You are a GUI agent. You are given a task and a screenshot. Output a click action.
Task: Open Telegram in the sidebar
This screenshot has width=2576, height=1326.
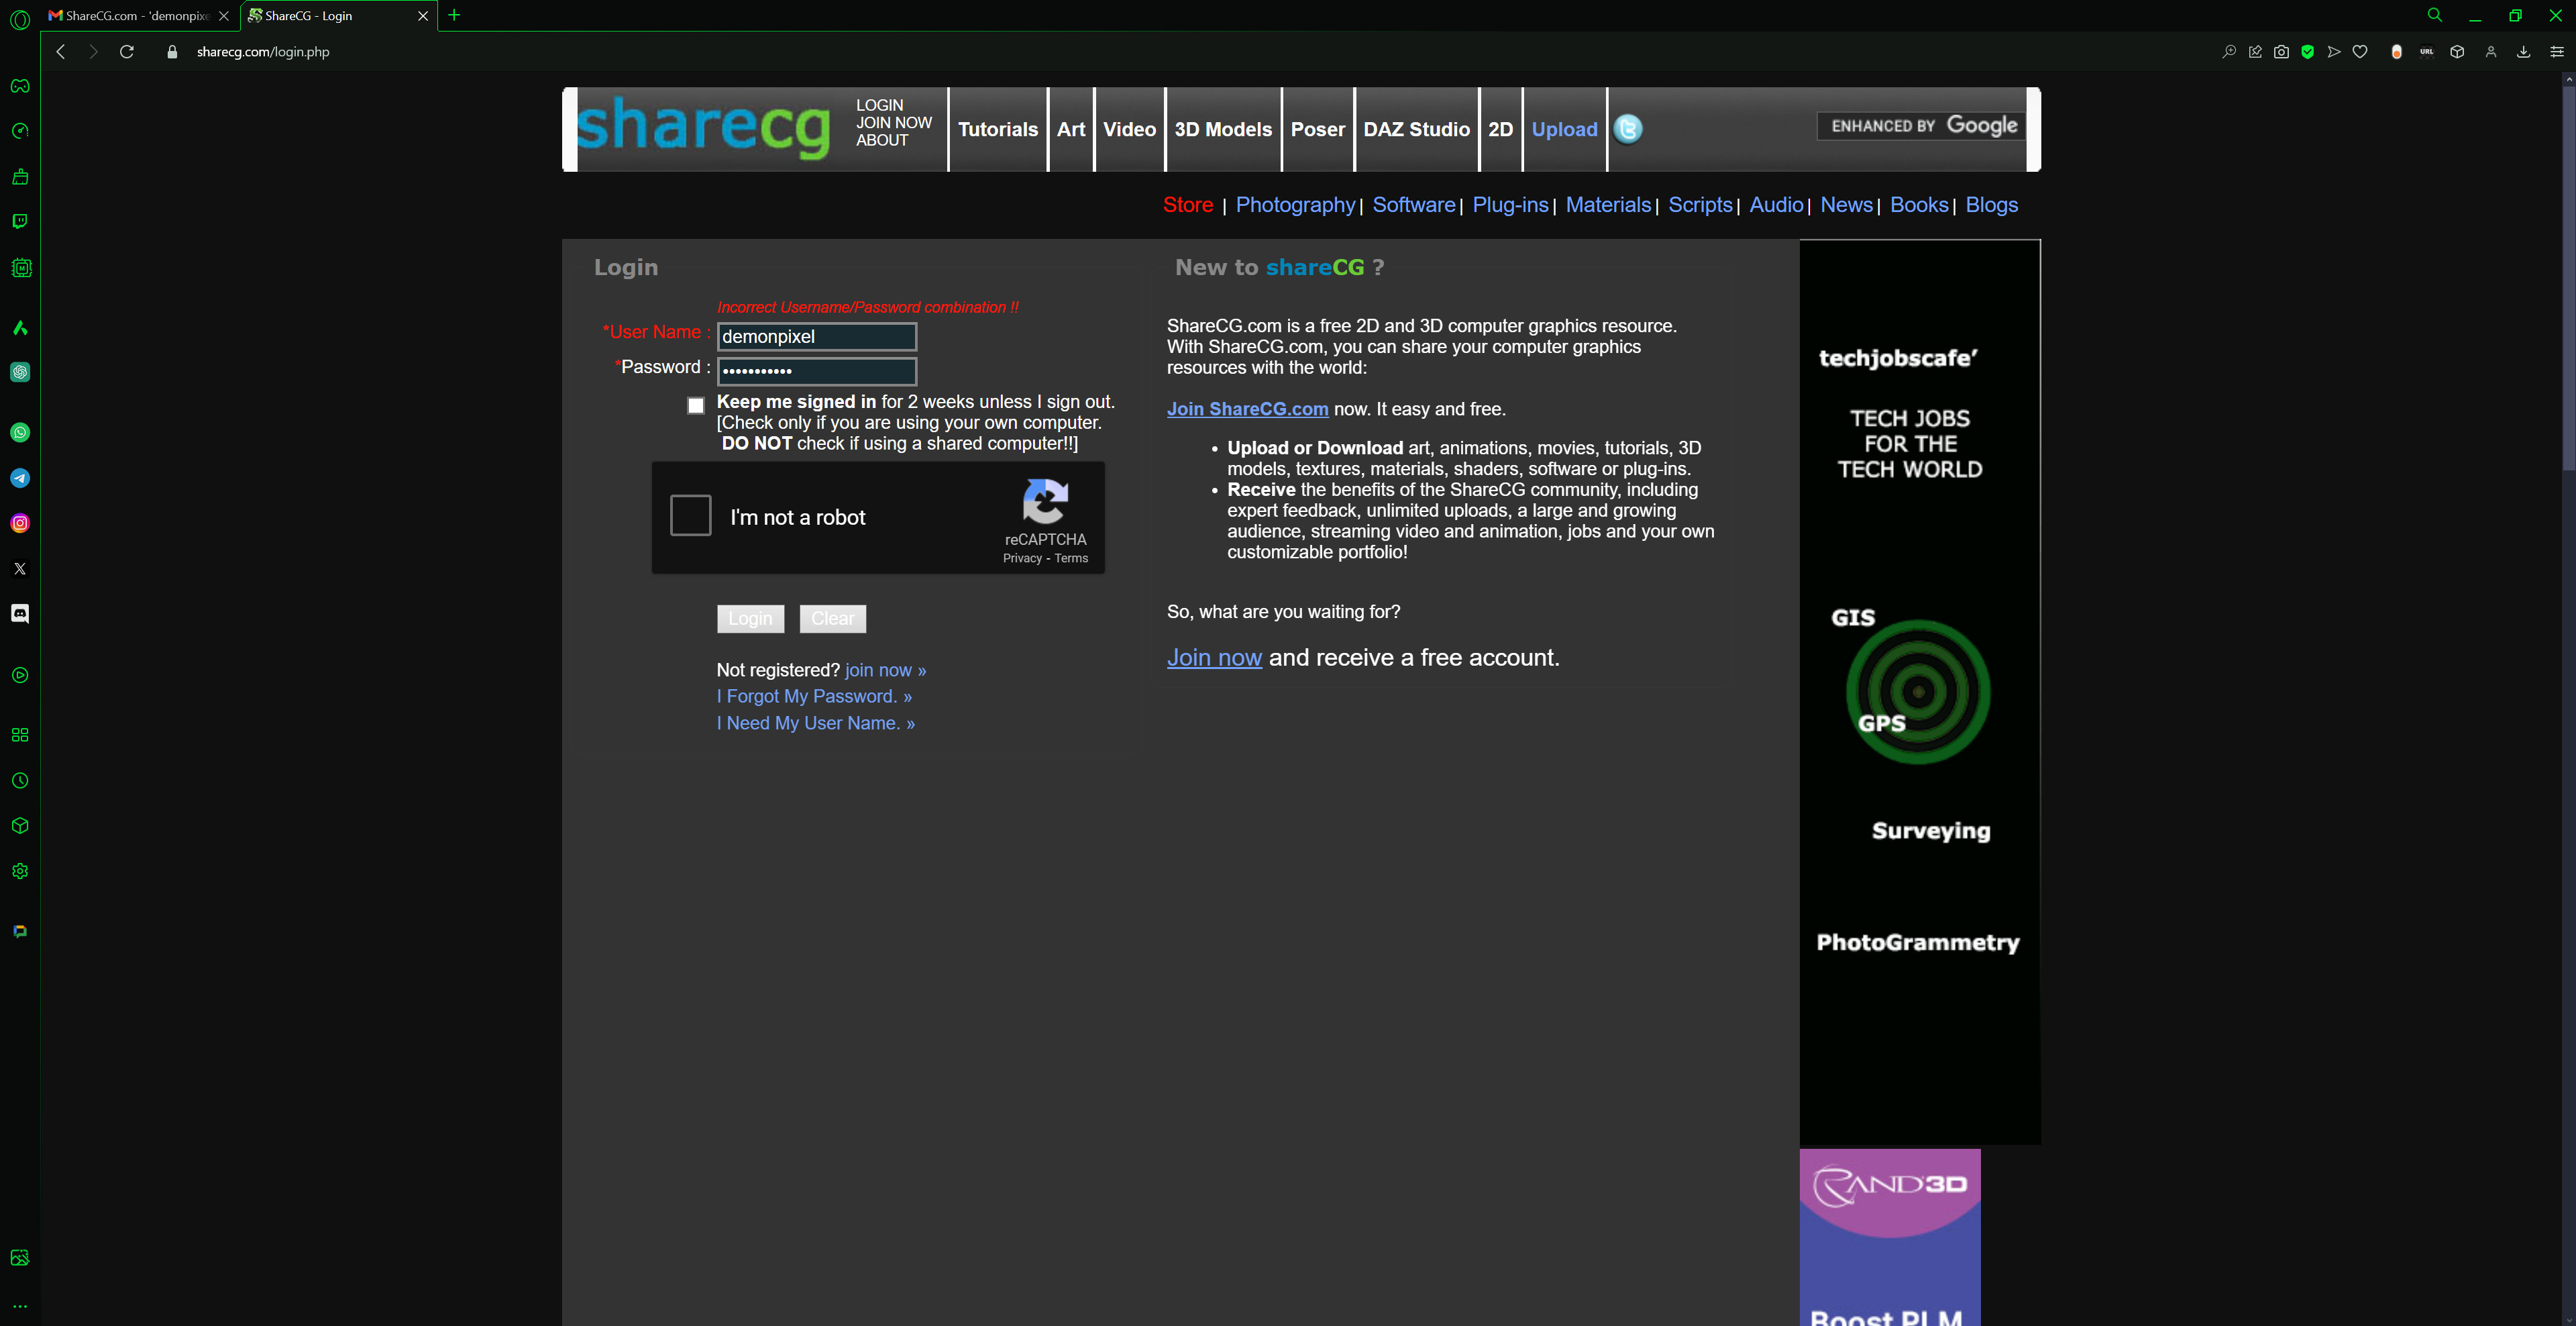[20, 478]
